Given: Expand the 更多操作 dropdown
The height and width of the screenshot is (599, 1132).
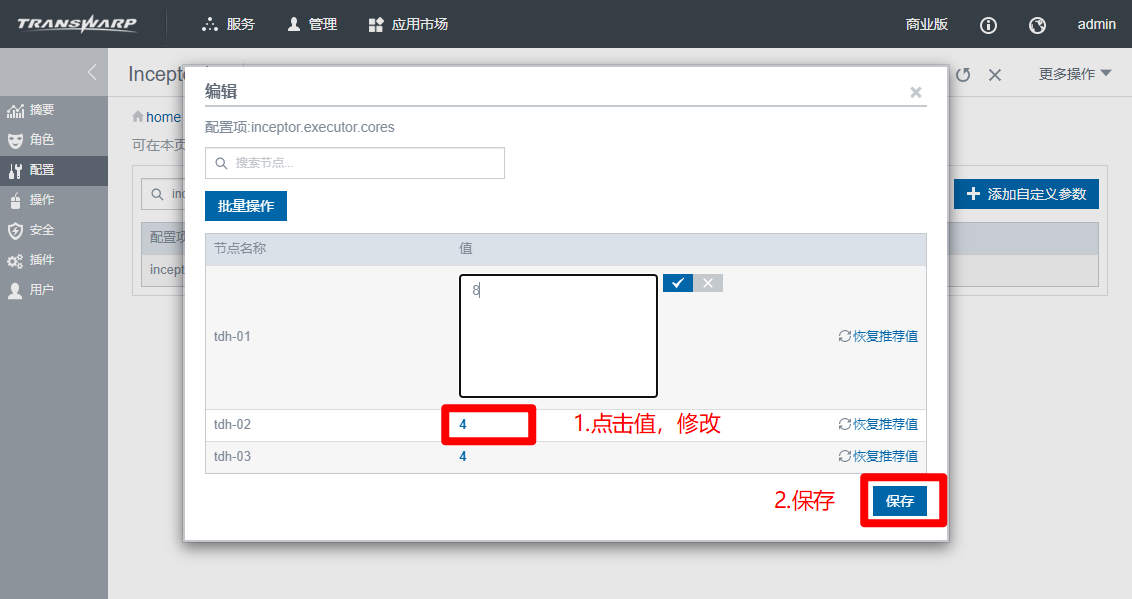Looking at the screenshot, I should [1075, 74].
